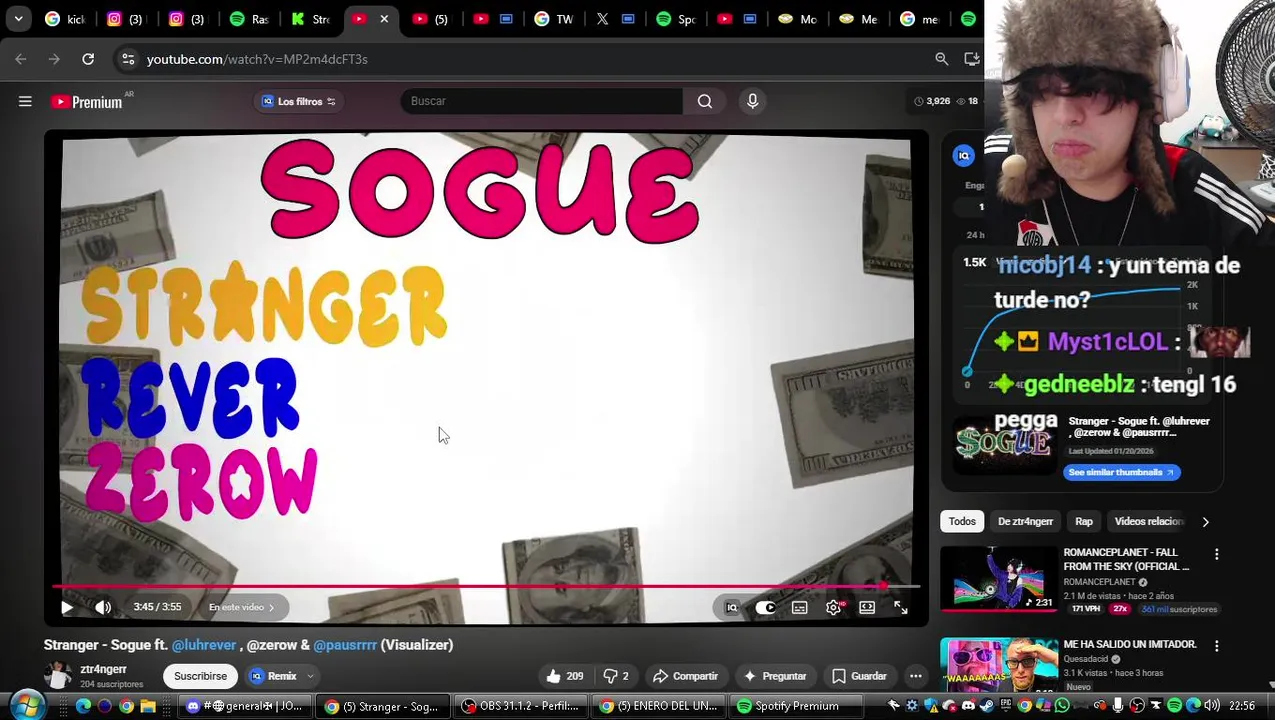
Task: Open 'ME HA SALIDO UN IMITADOR' thumbnail
Action: 999,665
